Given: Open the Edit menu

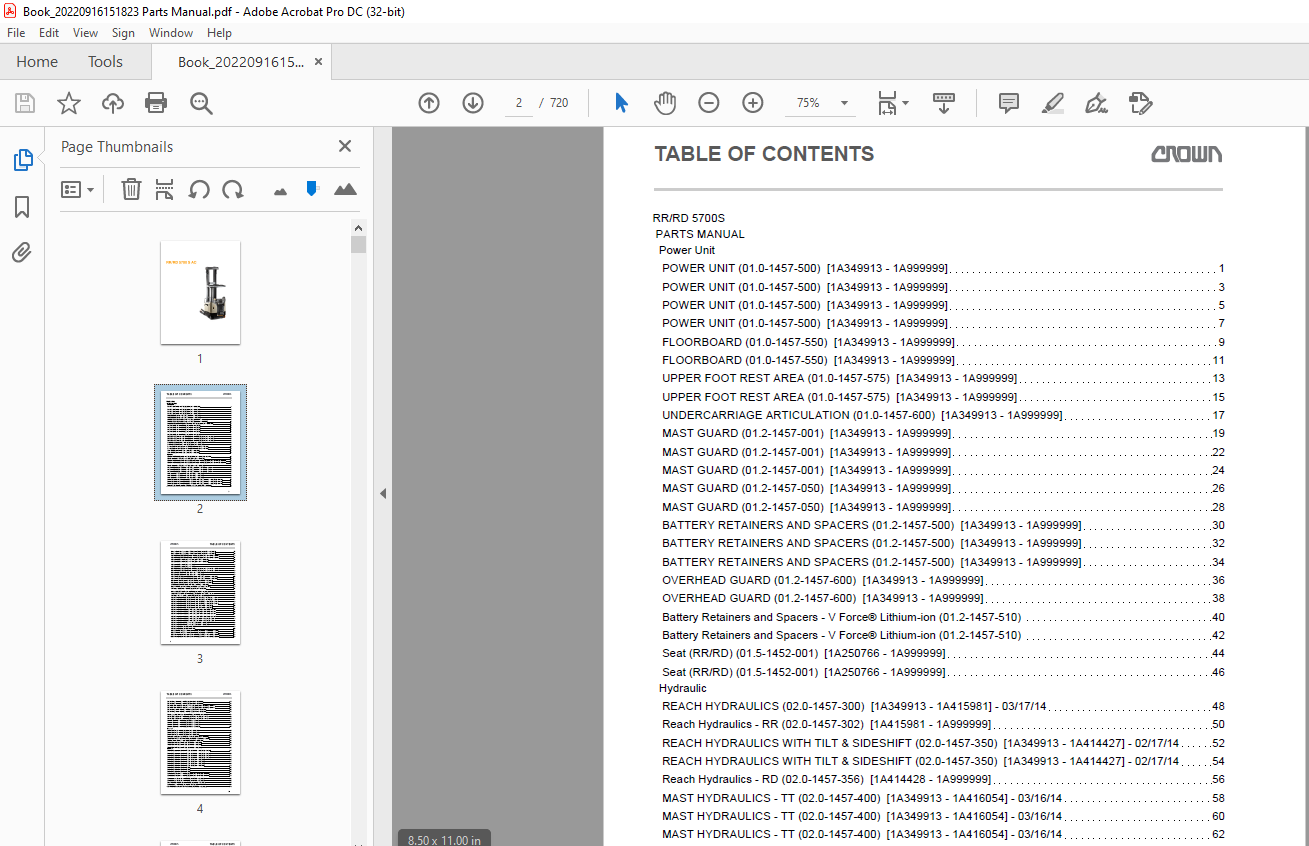Looking at the screenshot, I should [x=49, y=33].
